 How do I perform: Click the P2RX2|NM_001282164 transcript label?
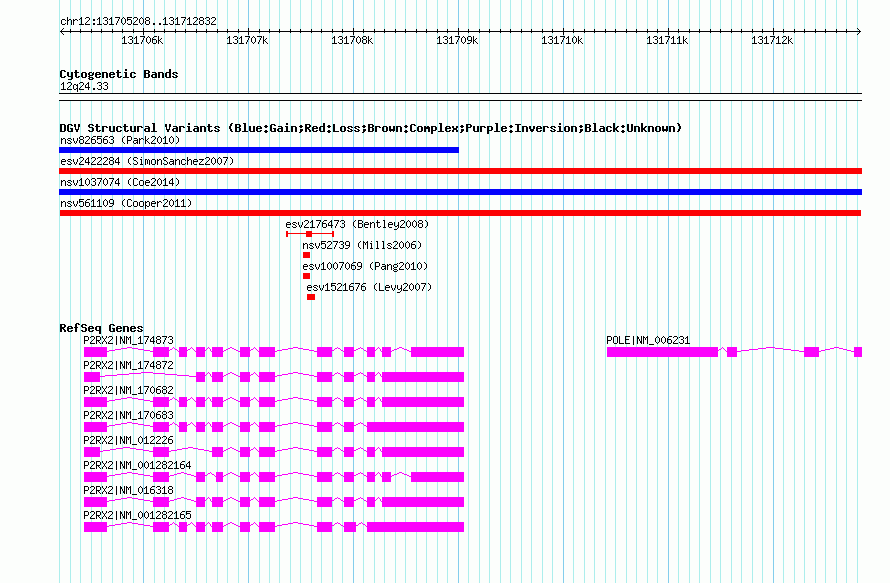[x=137, y=465]
